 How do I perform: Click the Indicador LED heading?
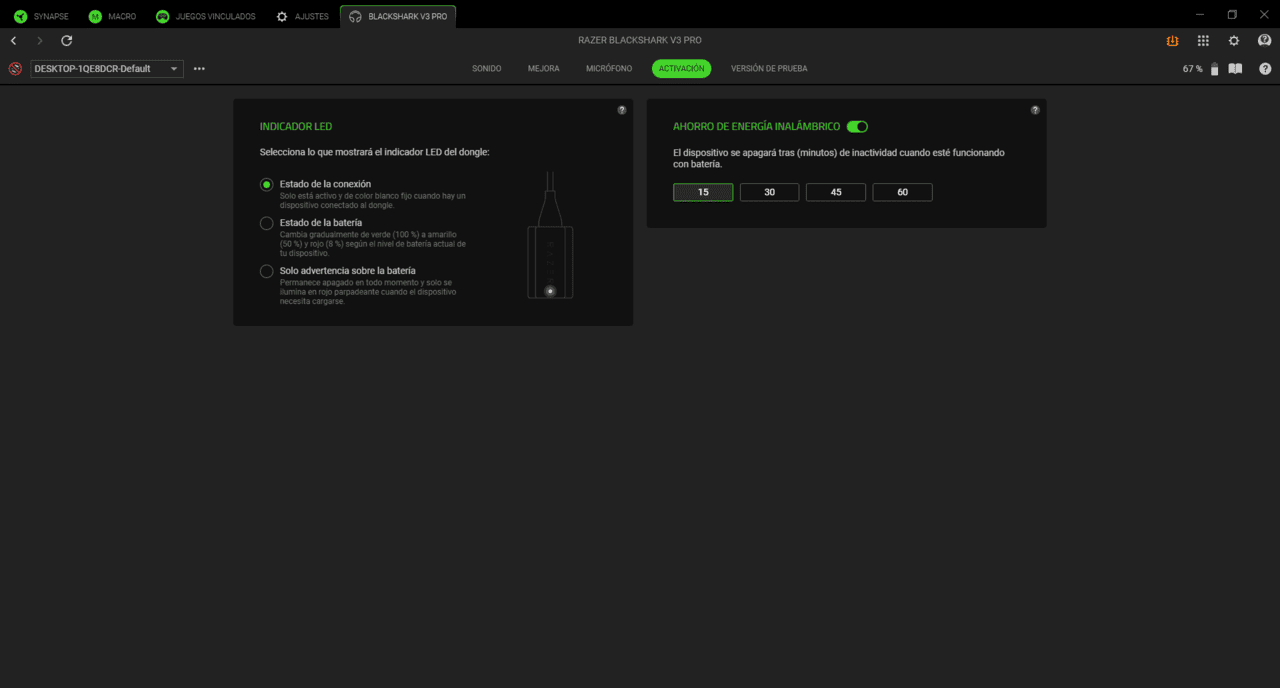click(x=296, y=127)
